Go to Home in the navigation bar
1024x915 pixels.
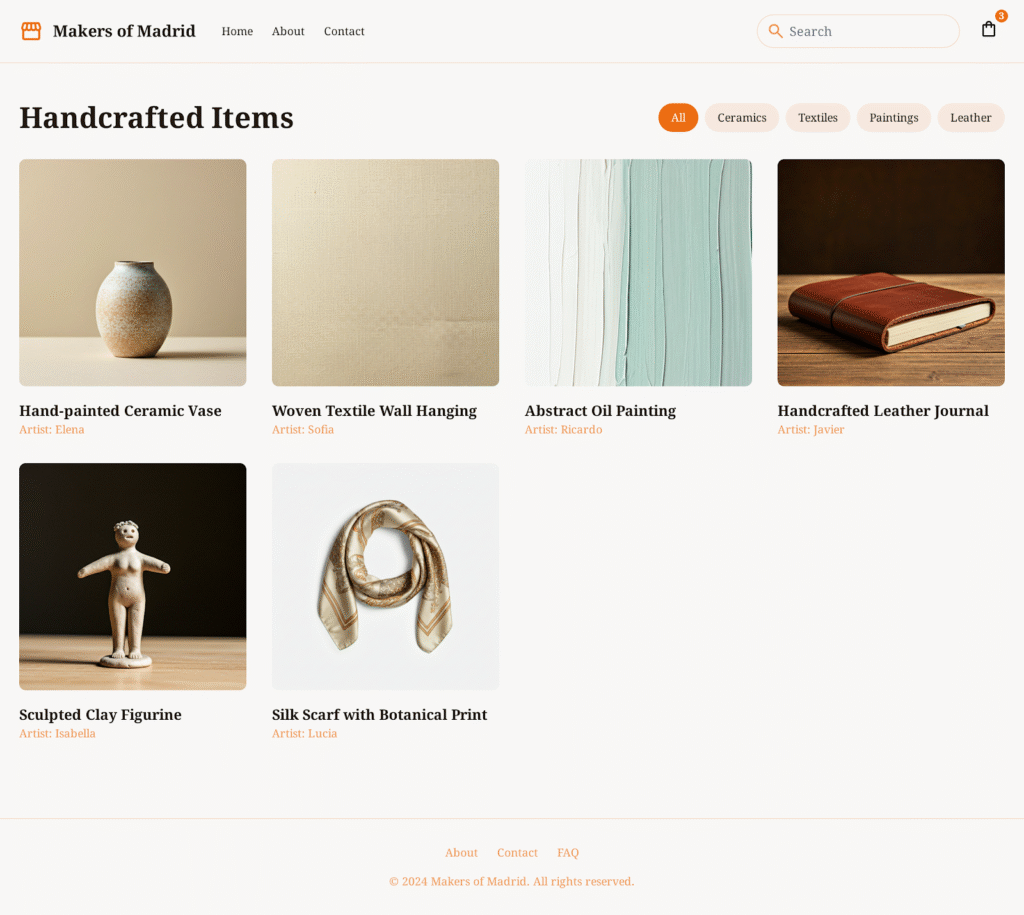tap(237, 31)
